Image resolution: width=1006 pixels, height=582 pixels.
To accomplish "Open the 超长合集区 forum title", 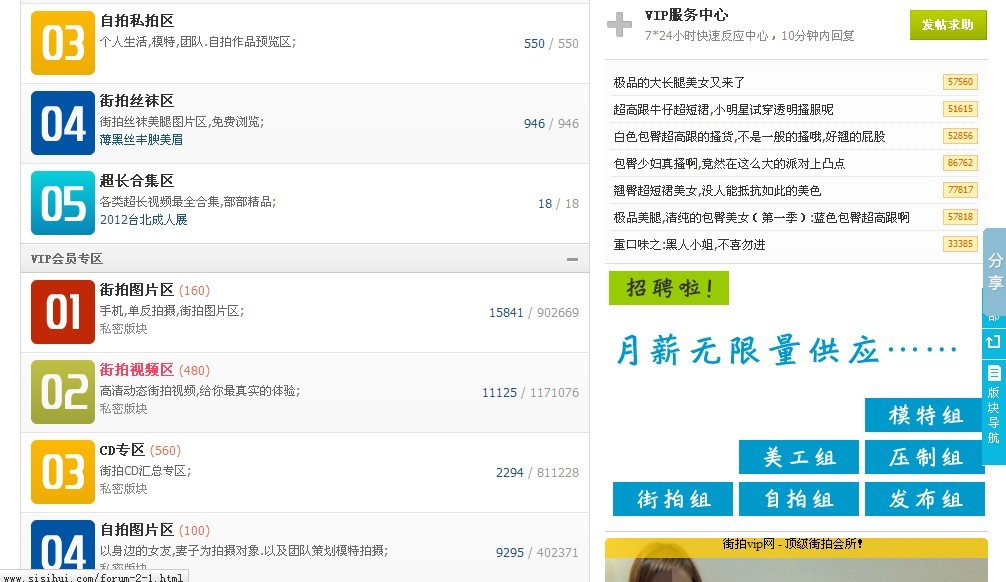I will [x=137, y=181].
